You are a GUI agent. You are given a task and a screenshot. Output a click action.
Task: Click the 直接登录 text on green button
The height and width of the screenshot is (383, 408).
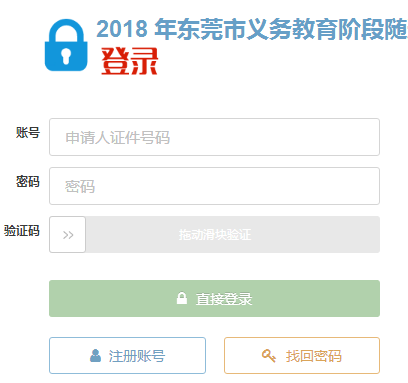224,299
